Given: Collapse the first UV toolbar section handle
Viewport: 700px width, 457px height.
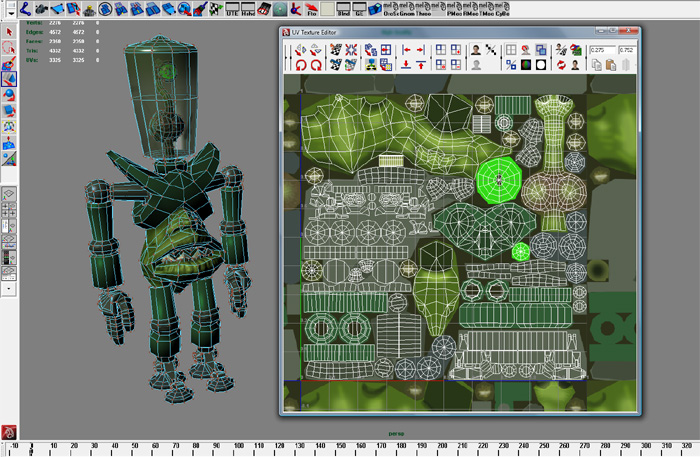Looking at the screenshot, I should click(288, 57).
